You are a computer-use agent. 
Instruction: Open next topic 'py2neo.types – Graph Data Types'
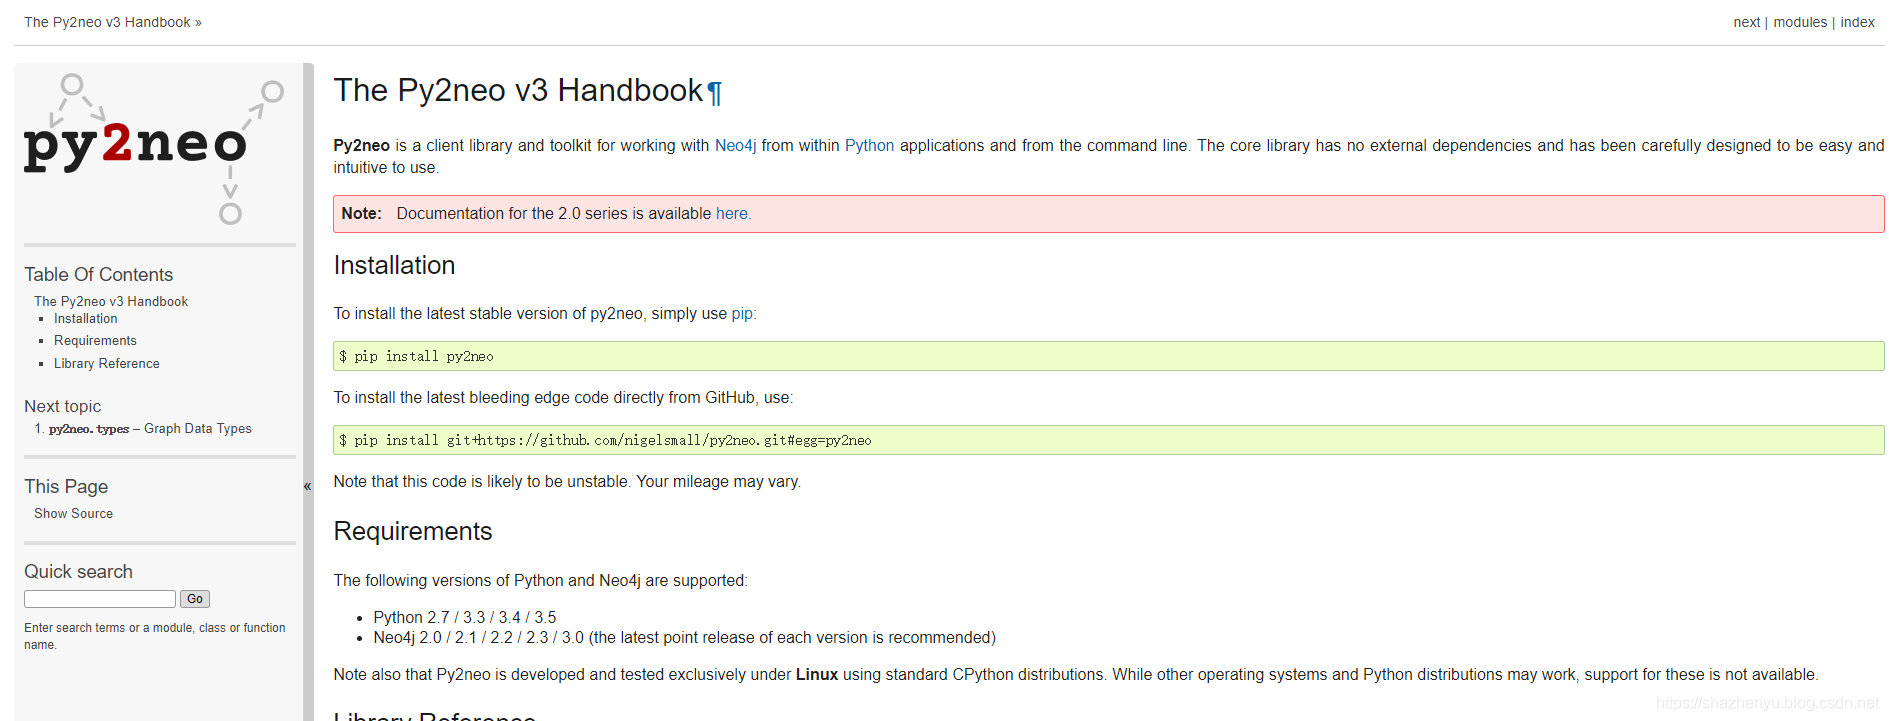[150, 428]
